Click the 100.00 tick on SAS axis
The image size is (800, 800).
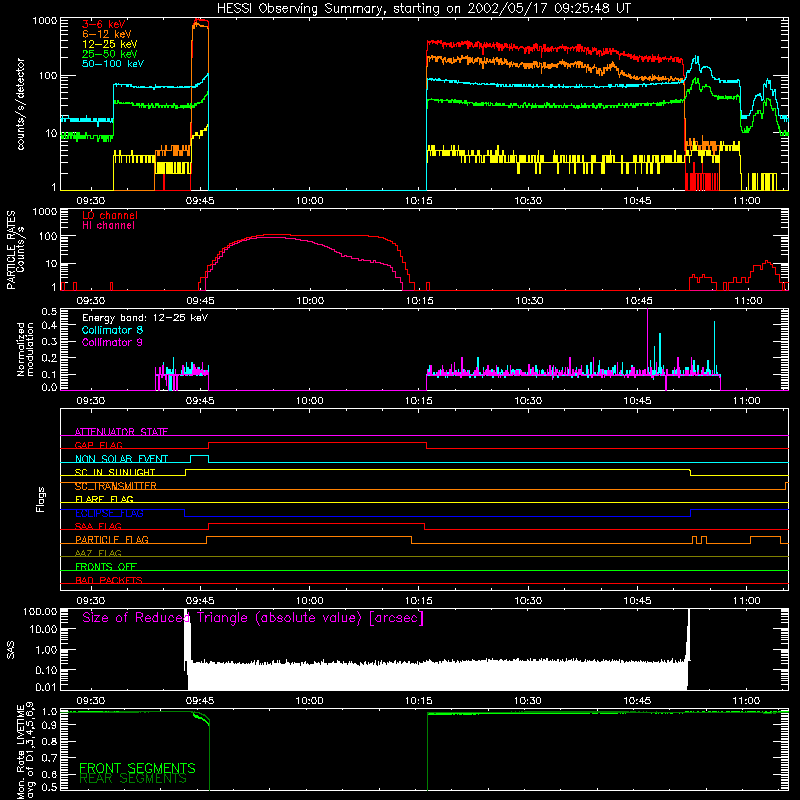[x=40, y=611]
